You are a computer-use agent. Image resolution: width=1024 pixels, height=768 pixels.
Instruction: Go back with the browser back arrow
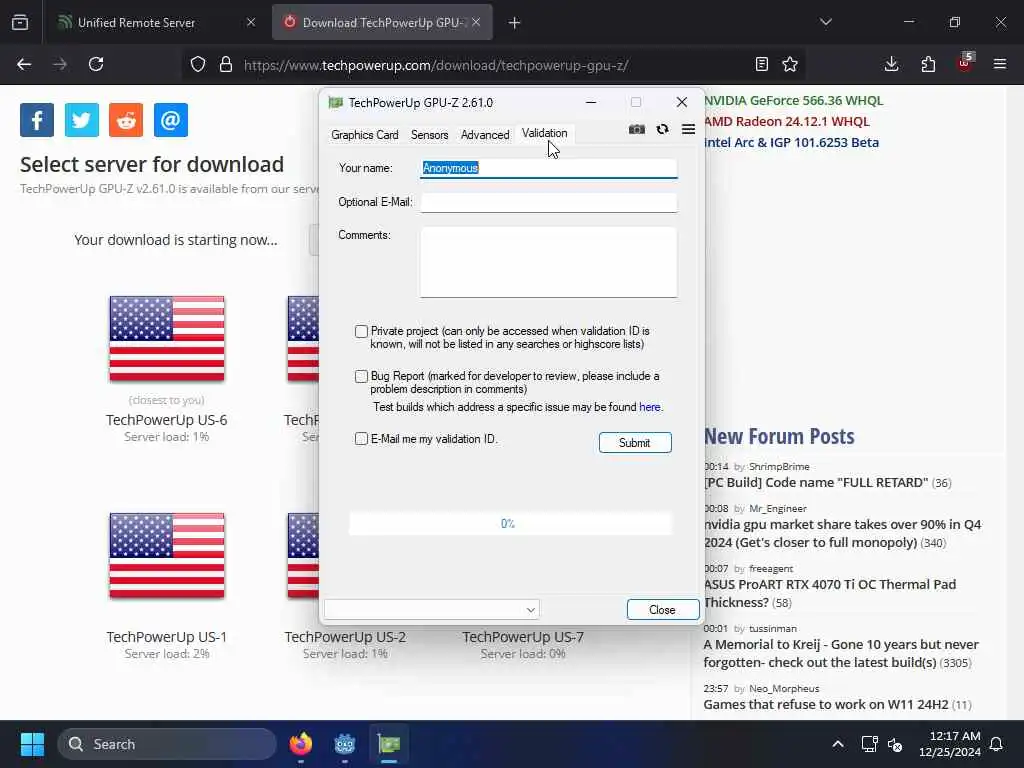click(x=24, y=64)
